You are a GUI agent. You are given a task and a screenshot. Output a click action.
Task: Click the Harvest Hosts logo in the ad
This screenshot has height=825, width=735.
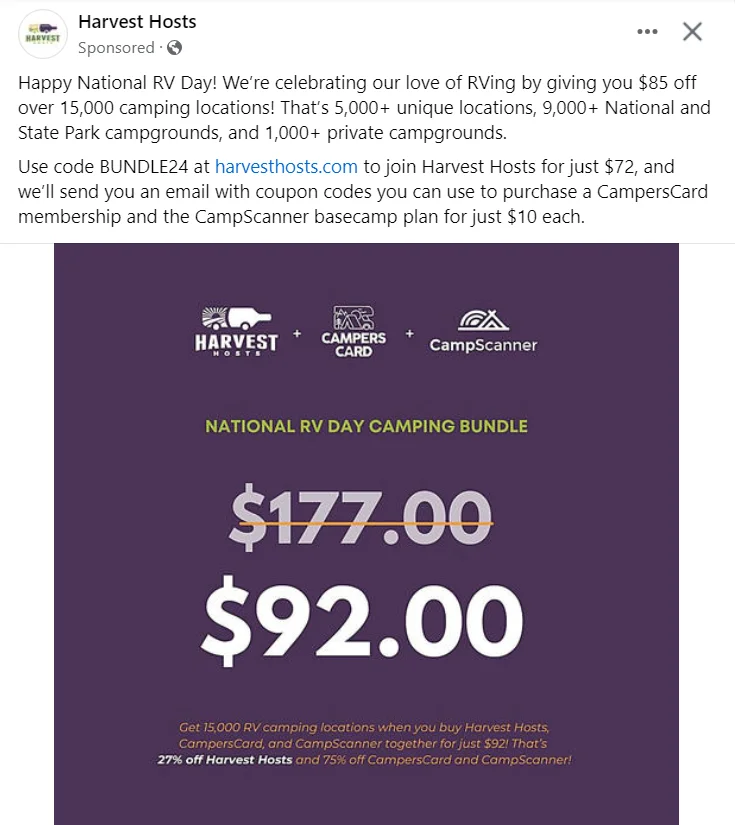click(x=236, y=331)
